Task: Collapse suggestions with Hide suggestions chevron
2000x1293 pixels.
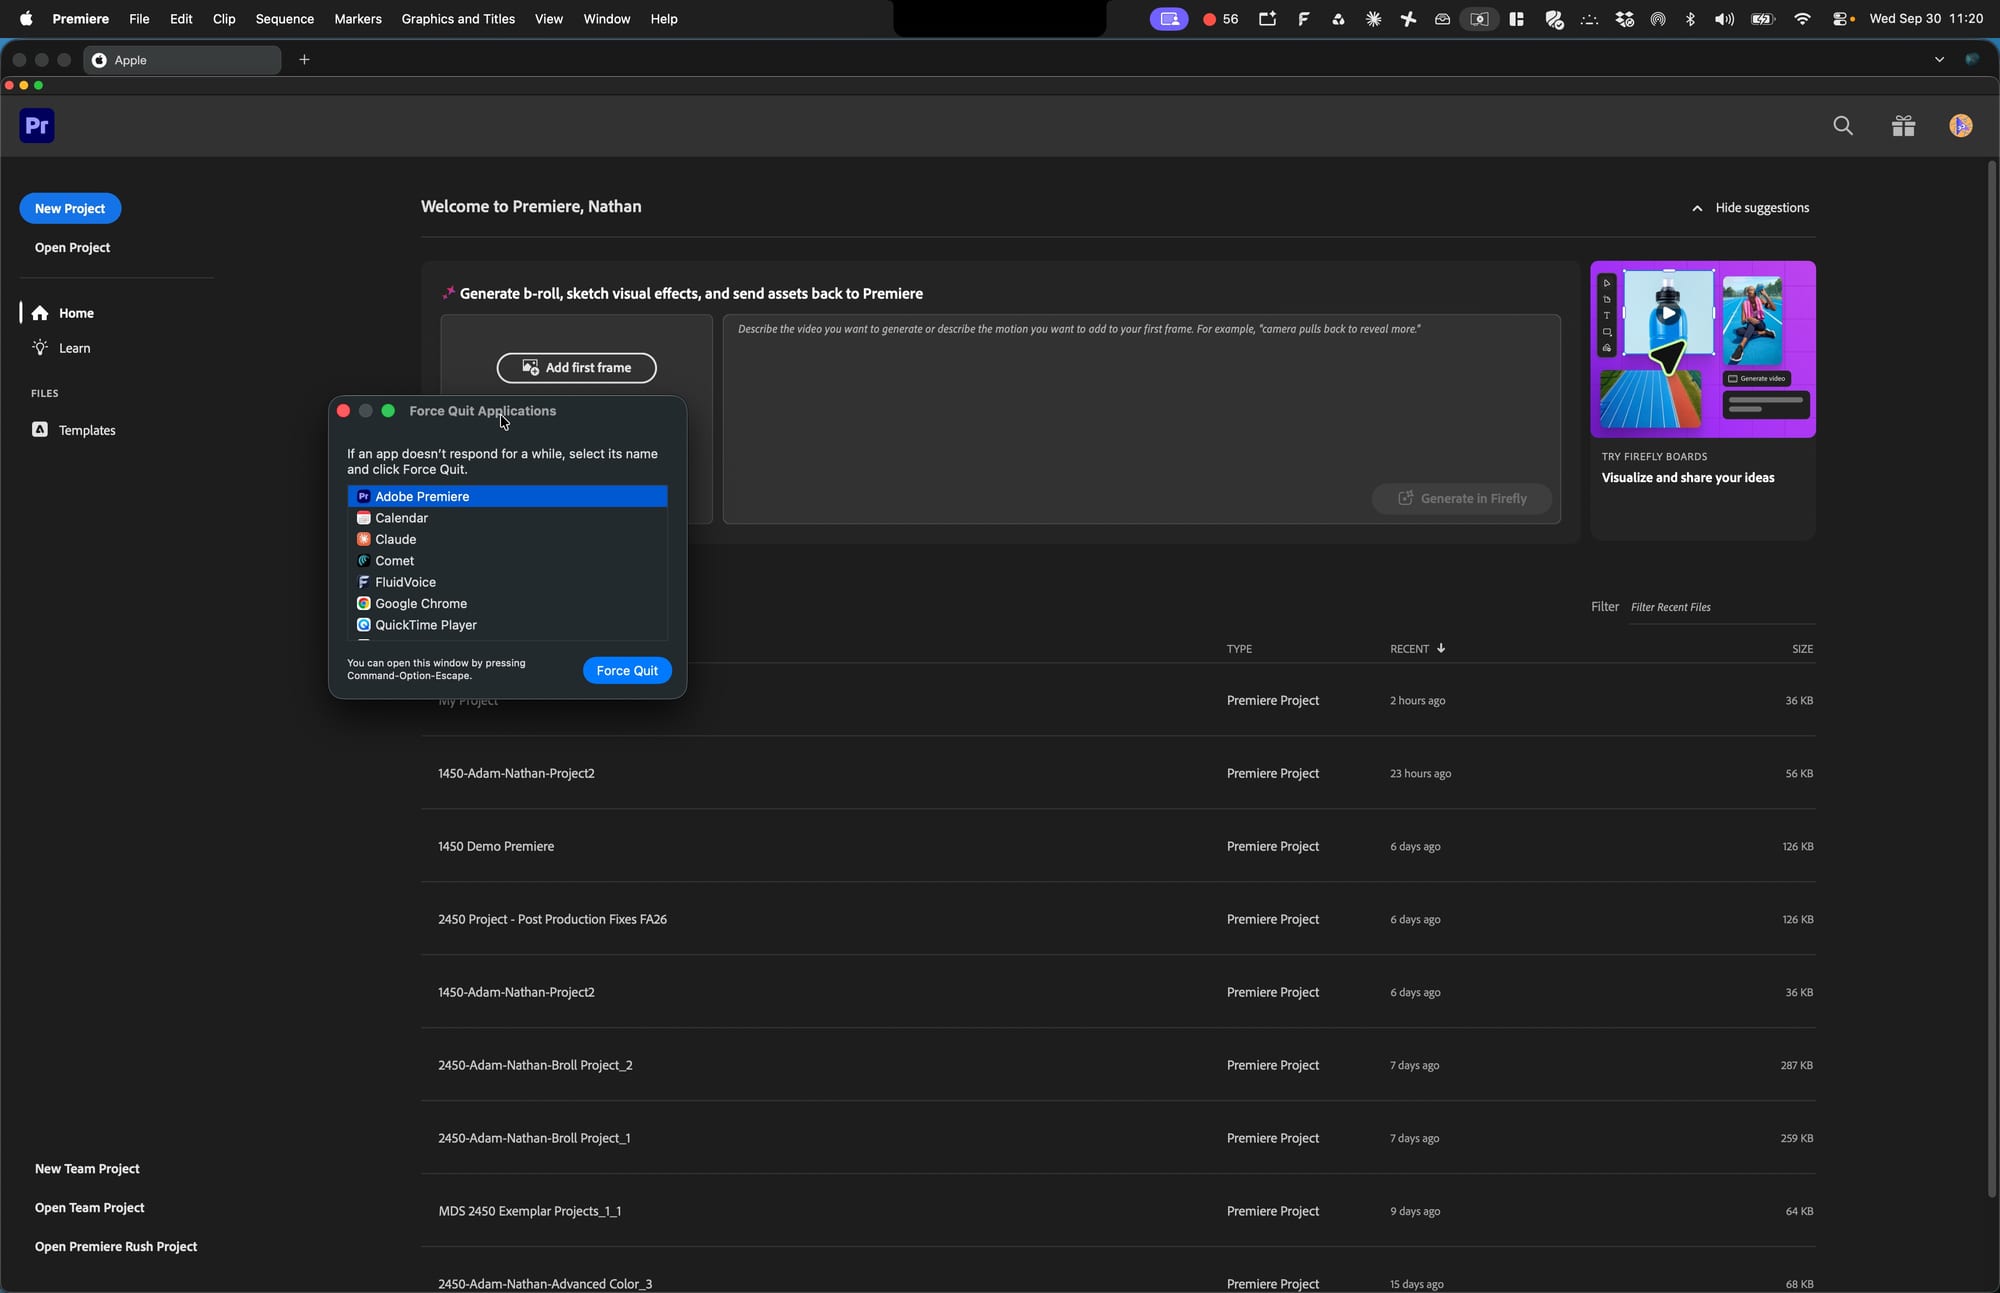Action: point(1697,208)
